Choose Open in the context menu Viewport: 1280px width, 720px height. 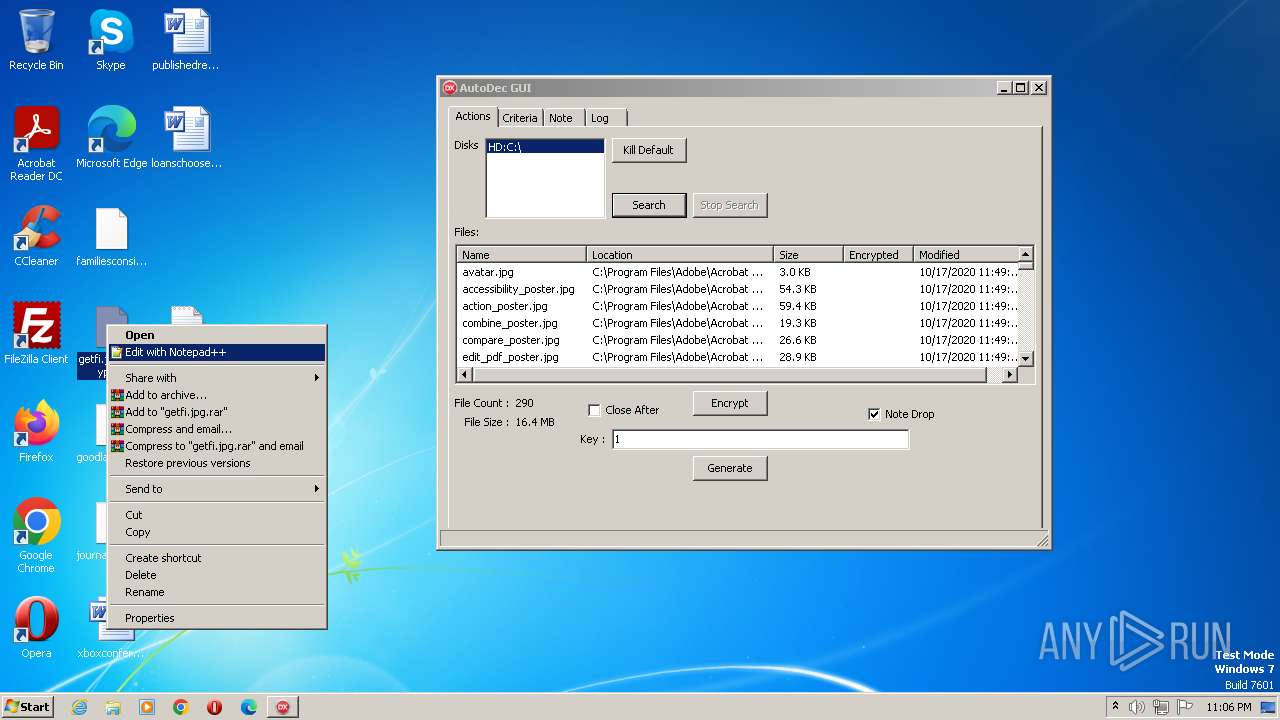pos(217,335)
